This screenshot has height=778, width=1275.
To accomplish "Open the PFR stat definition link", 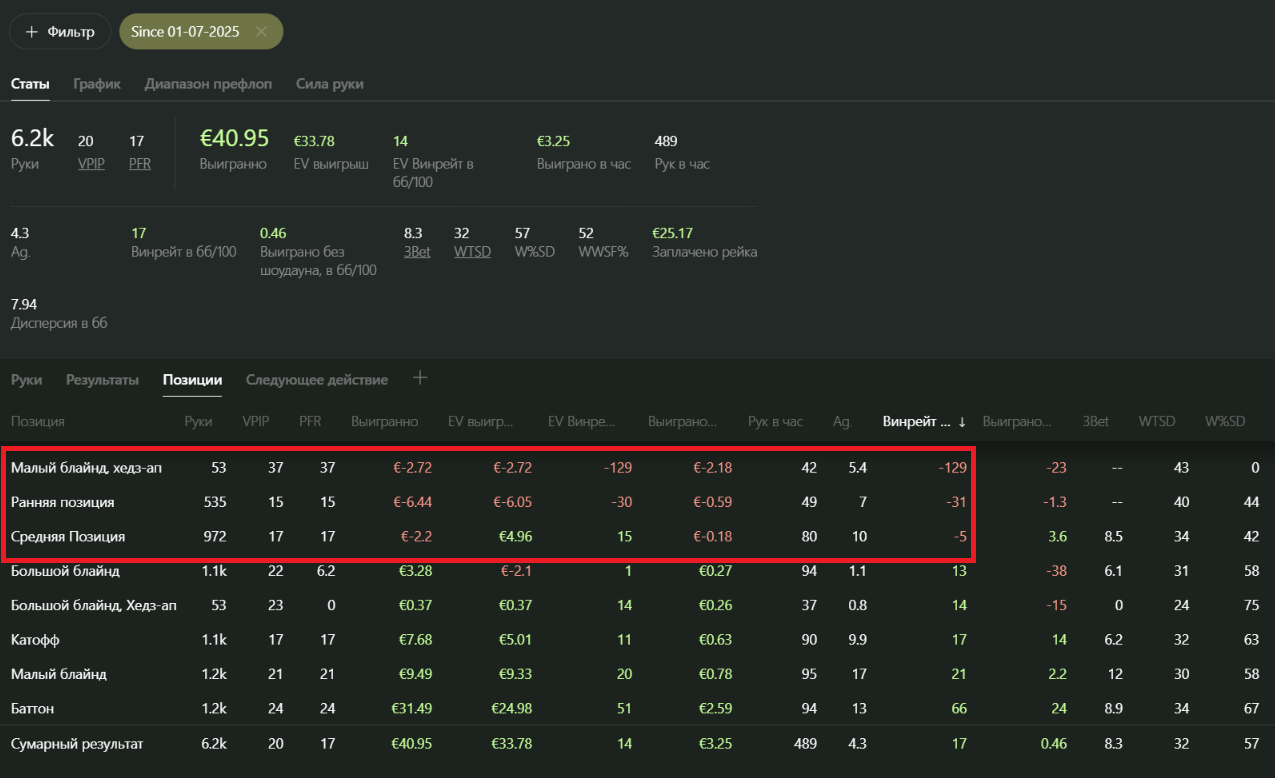I will coord(140,164).
